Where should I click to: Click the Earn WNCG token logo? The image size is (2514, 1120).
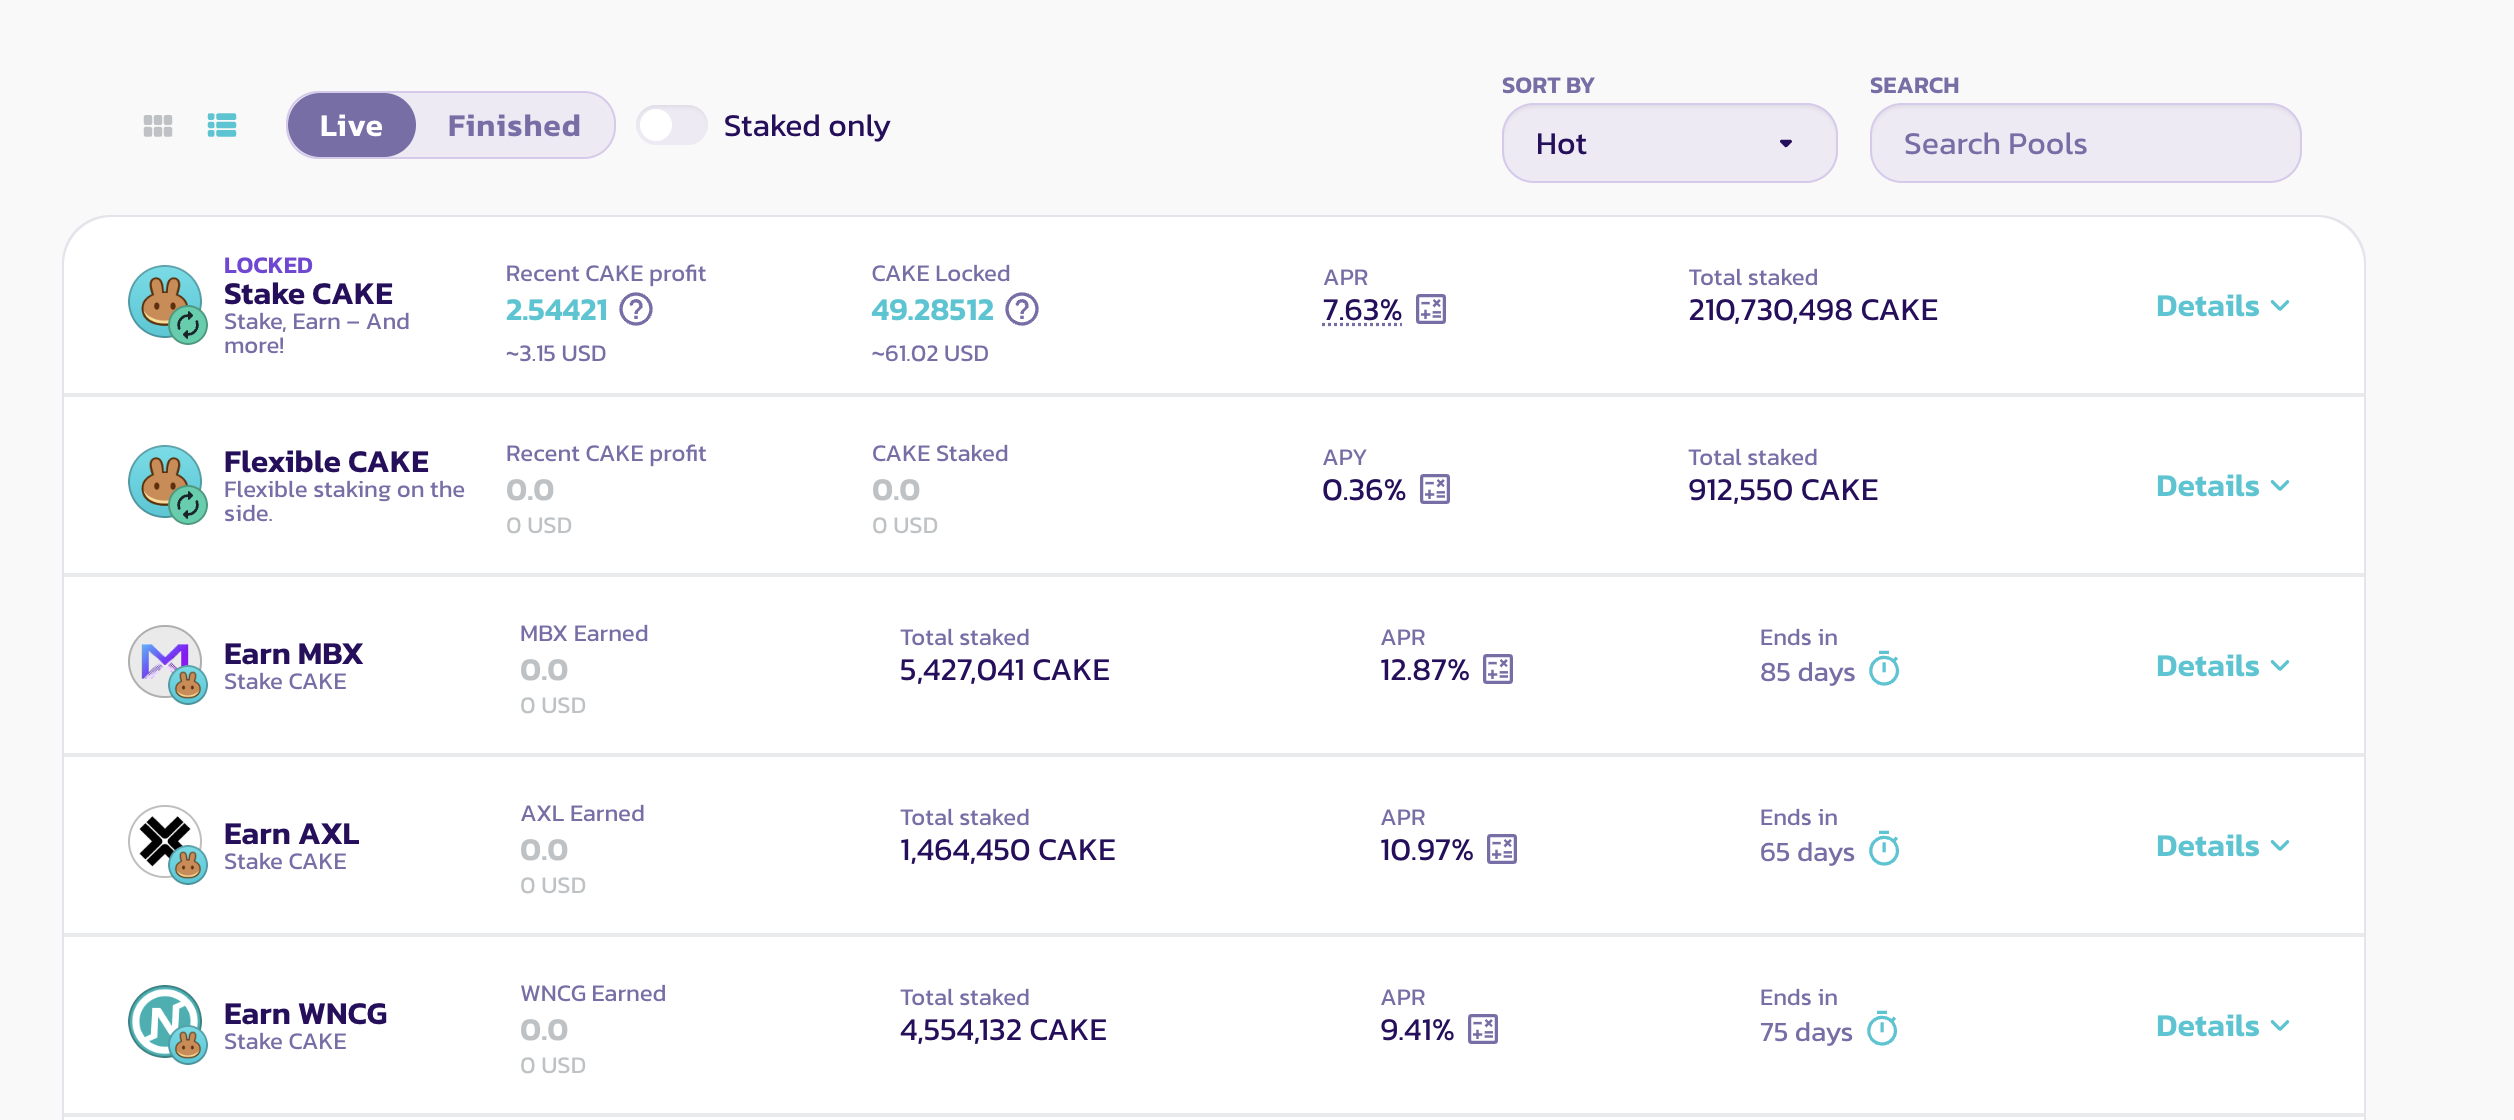[x=167, y=1024]
